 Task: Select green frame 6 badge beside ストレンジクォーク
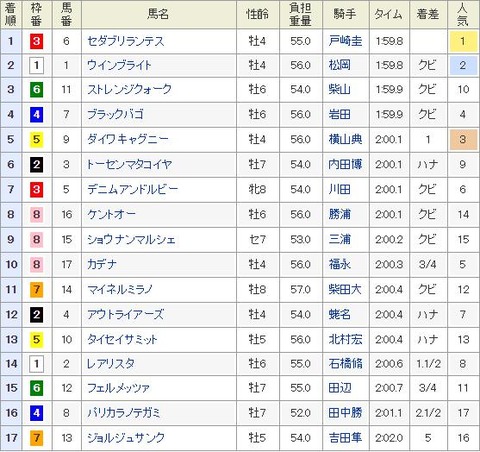coord(36,90)
